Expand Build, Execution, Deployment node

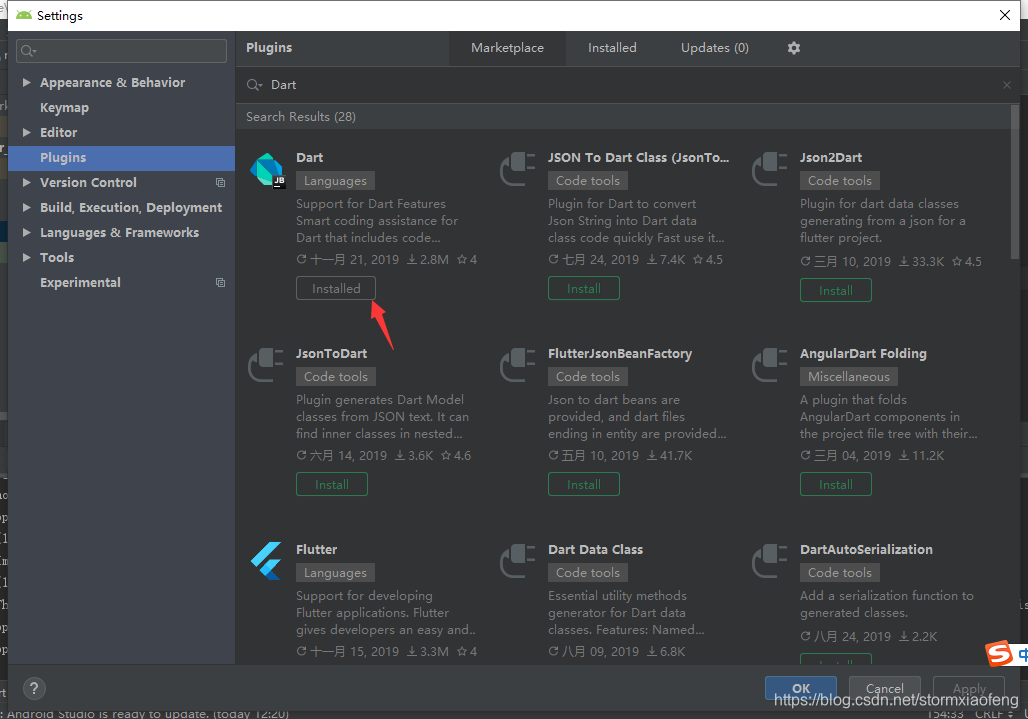click(x=27, y=207)
